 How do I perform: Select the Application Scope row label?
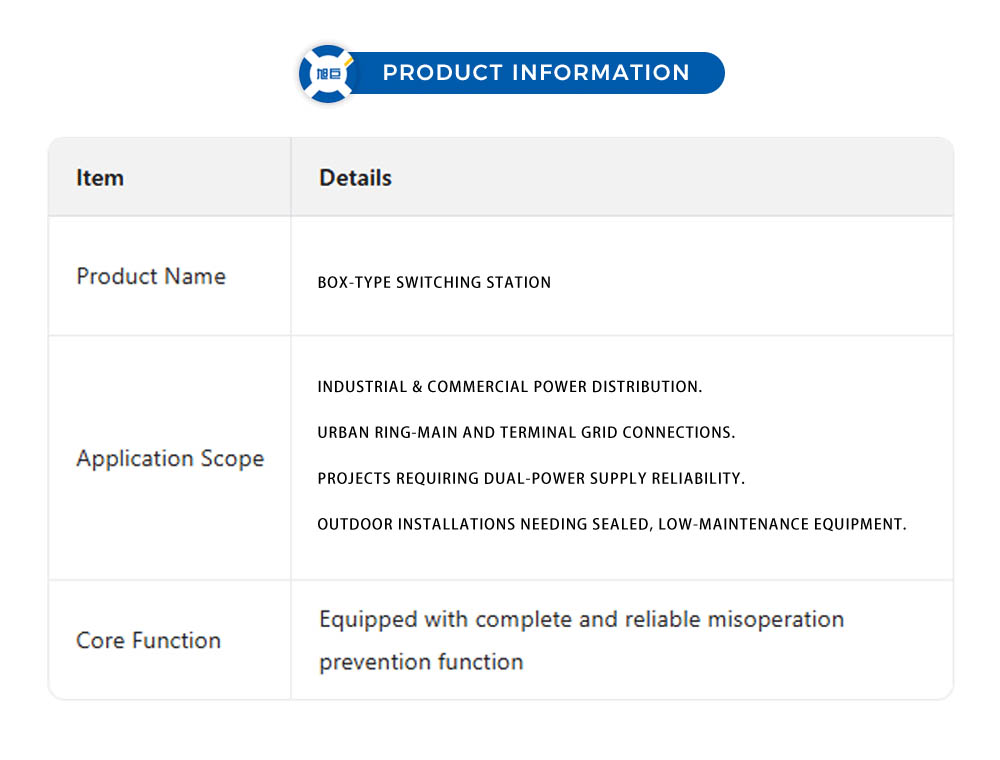tap(170, 459)
